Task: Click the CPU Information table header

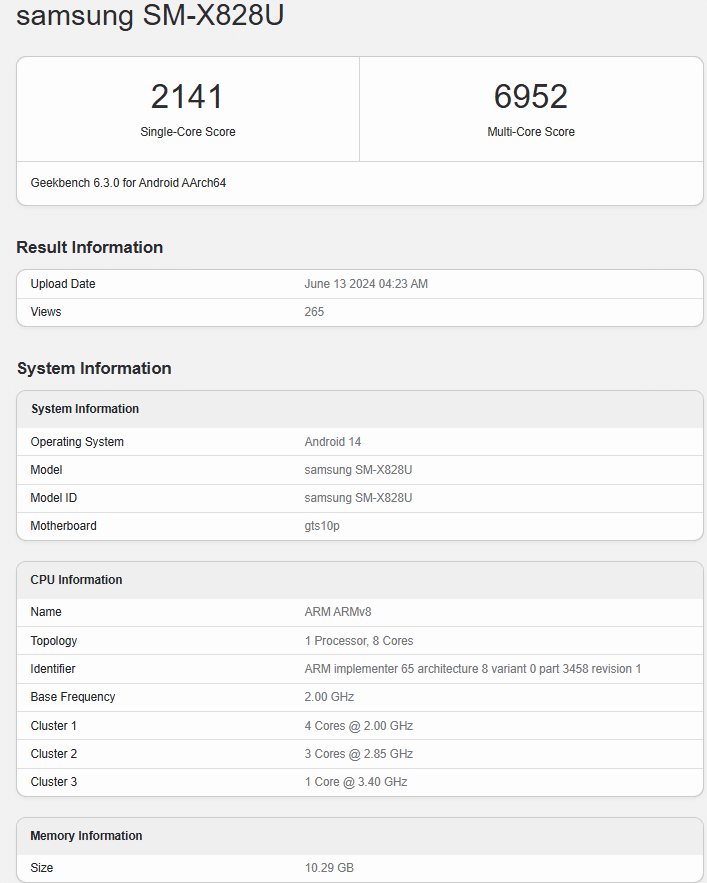Action: [76, 580]
